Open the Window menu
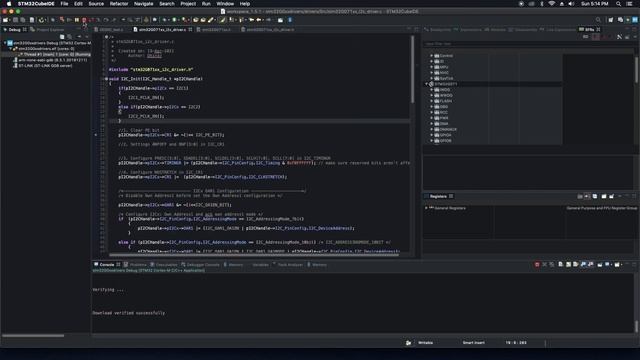640x360 pixels. click(x=225, y=4)
